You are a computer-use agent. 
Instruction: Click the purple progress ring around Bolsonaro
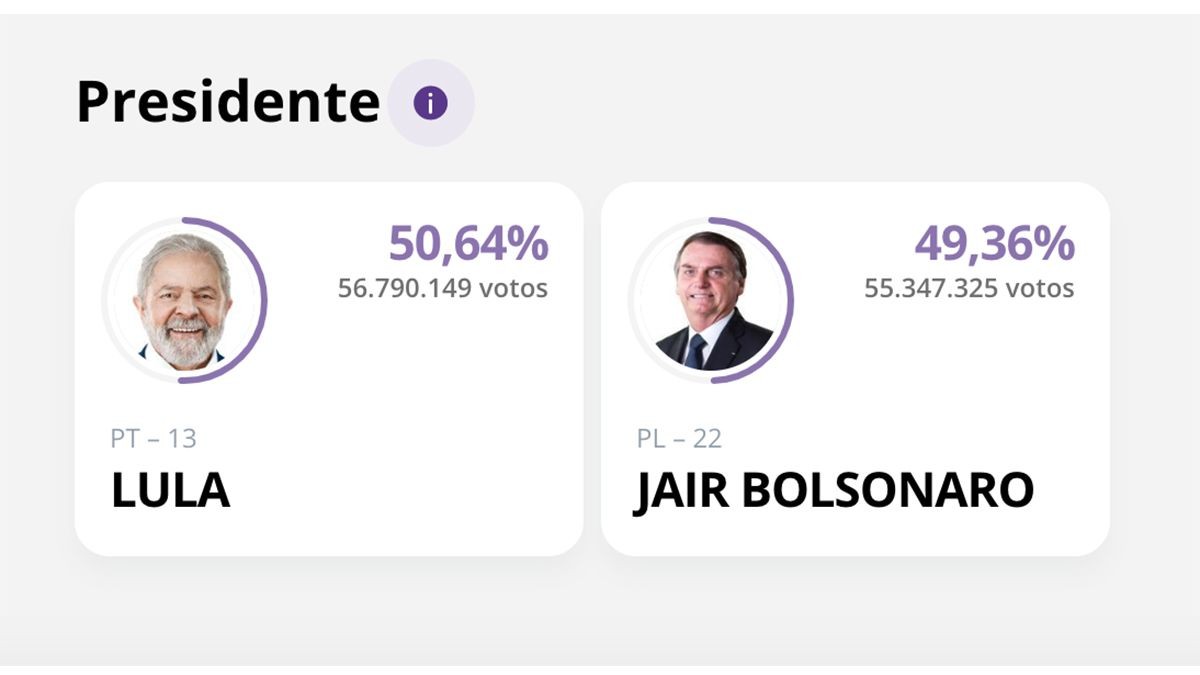[x=791, y=300]
